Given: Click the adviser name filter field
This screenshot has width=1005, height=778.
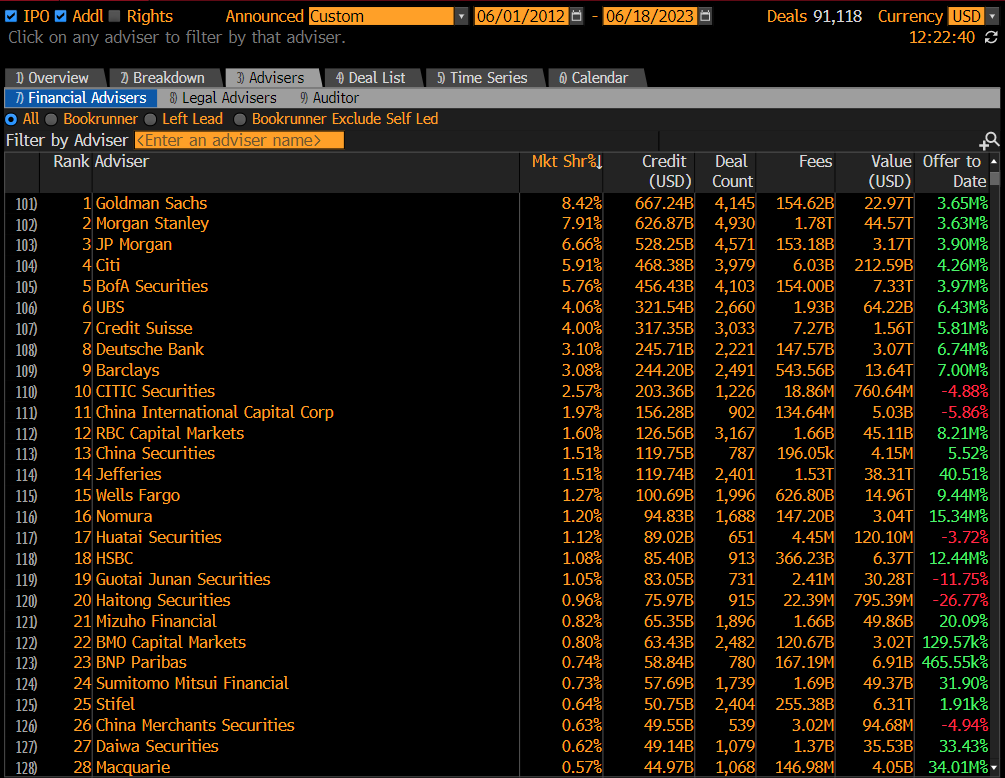Looking at the screenshot, I should click(x=239, y=140).
